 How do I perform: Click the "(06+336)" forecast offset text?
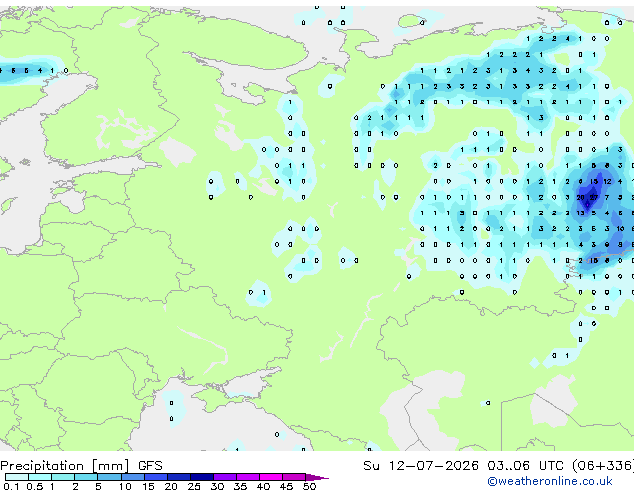603,466
